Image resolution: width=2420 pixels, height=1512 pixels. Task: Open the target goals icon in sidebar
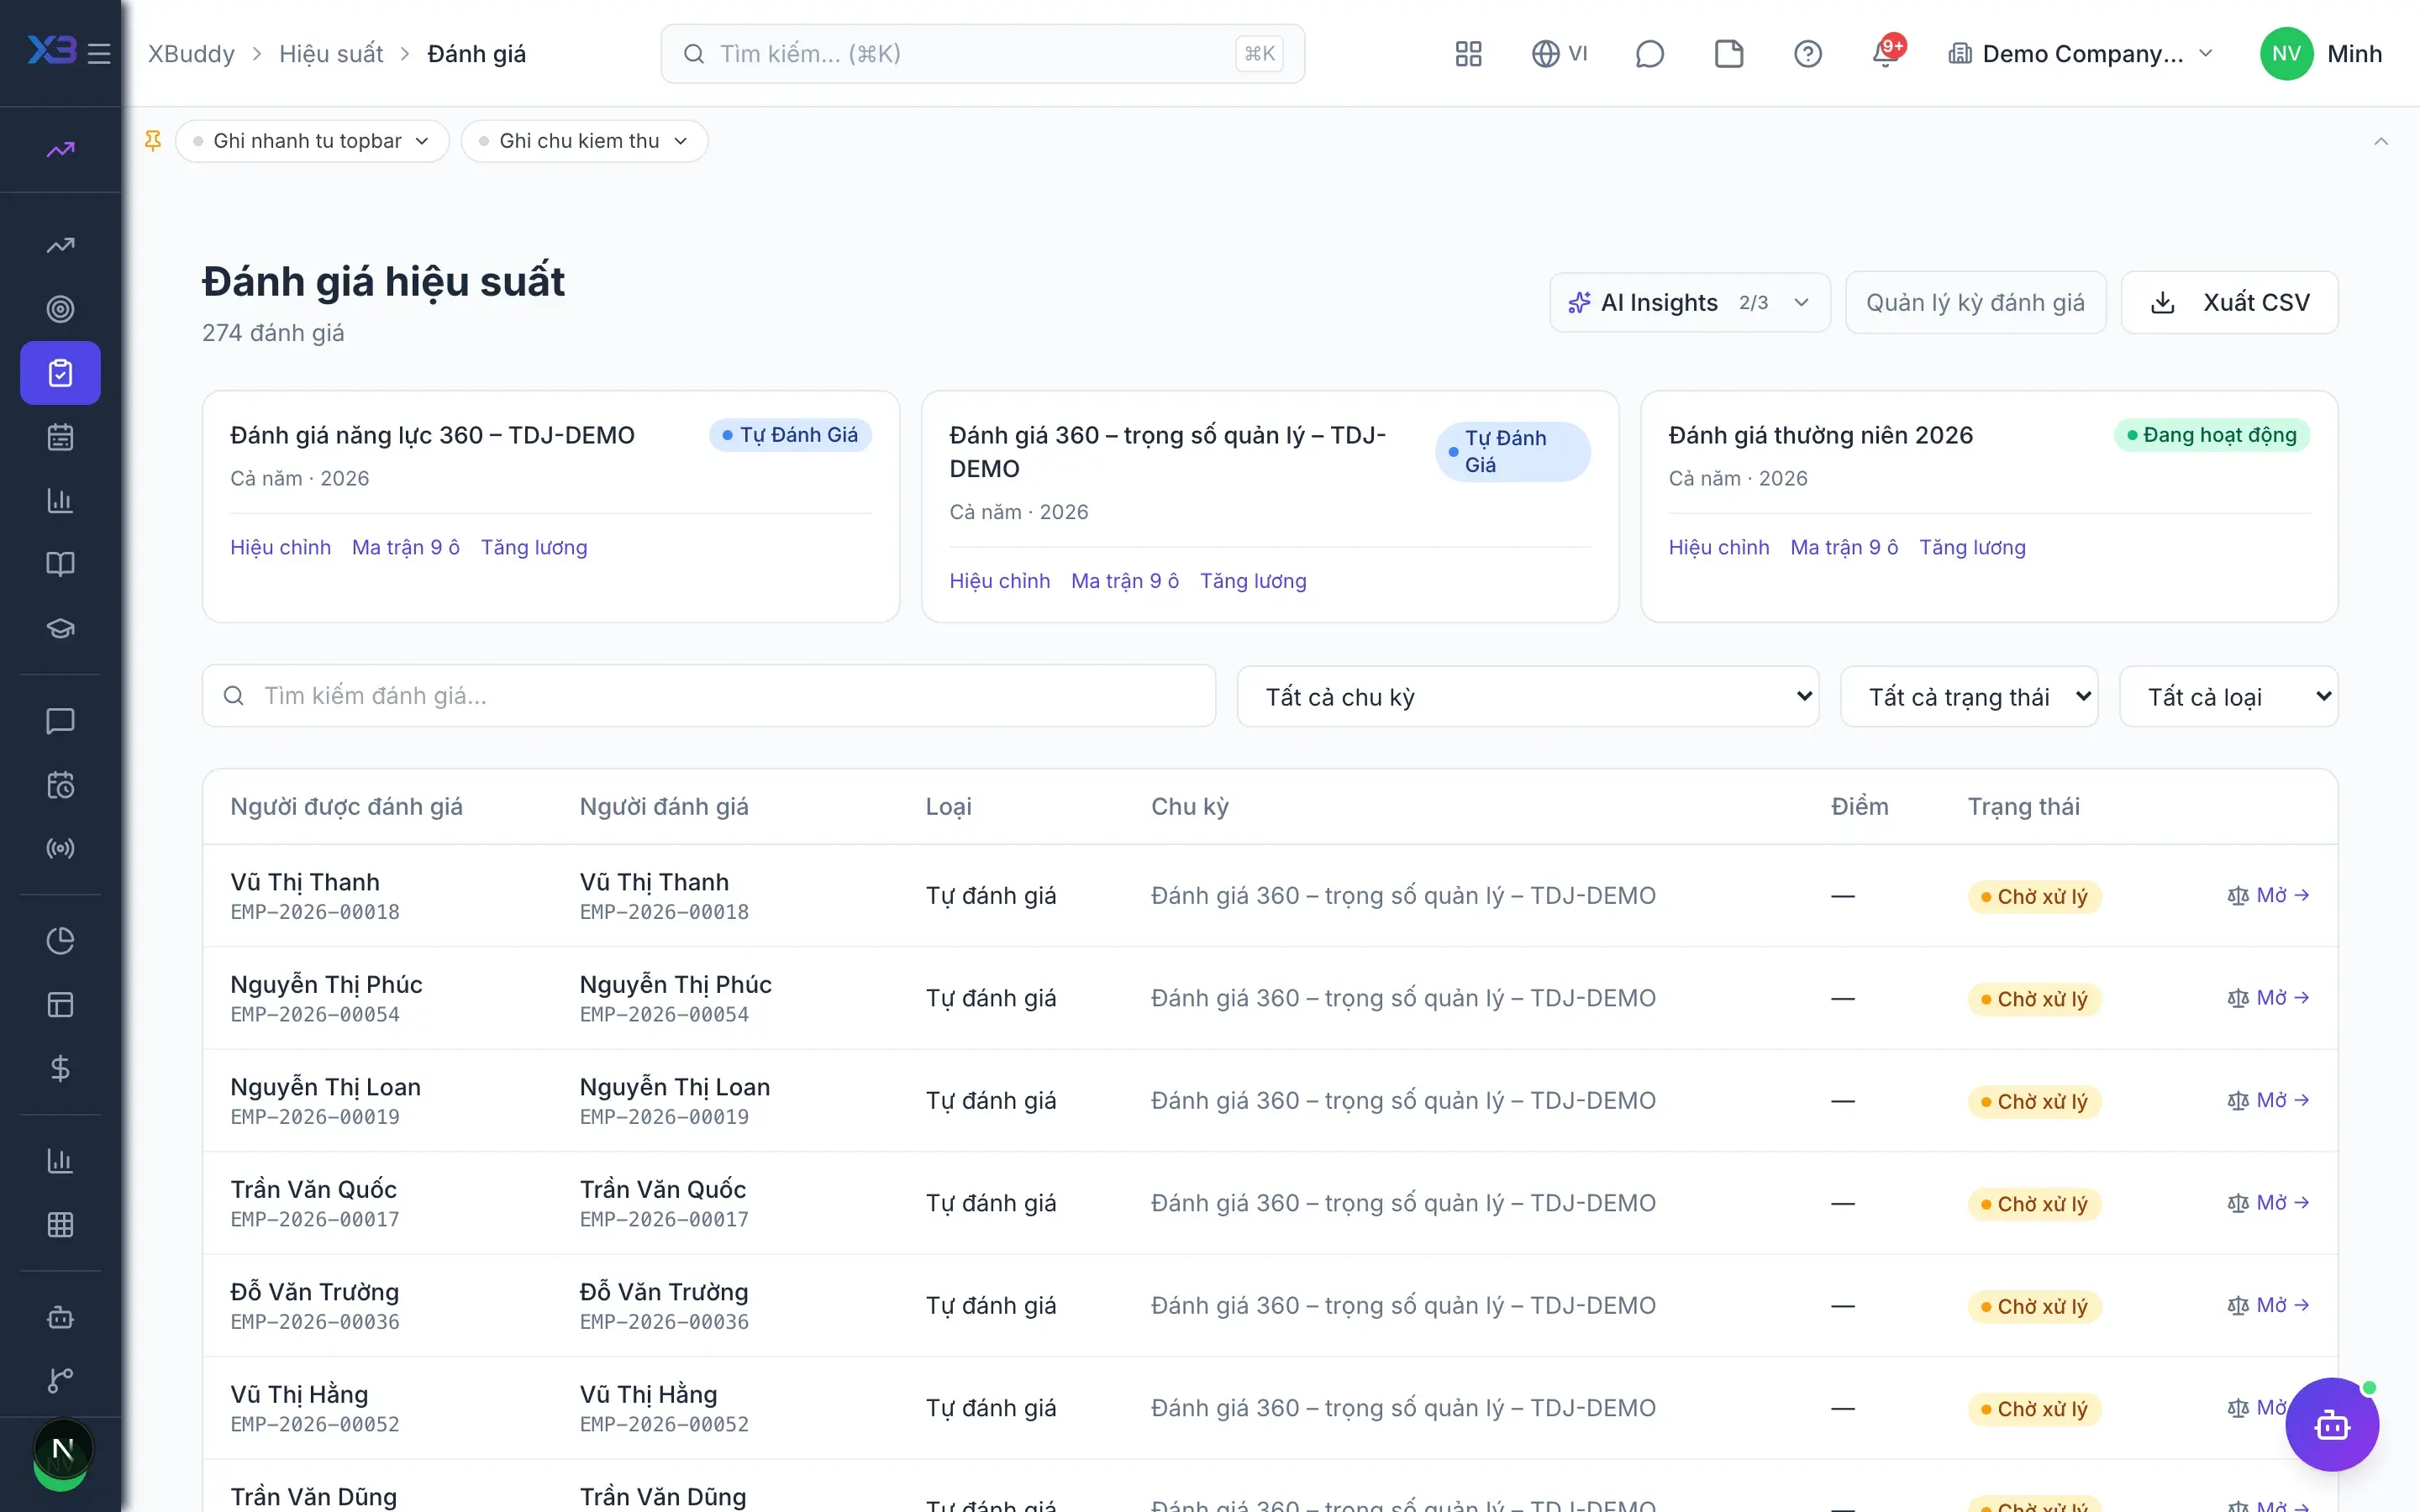click(60, 309)
